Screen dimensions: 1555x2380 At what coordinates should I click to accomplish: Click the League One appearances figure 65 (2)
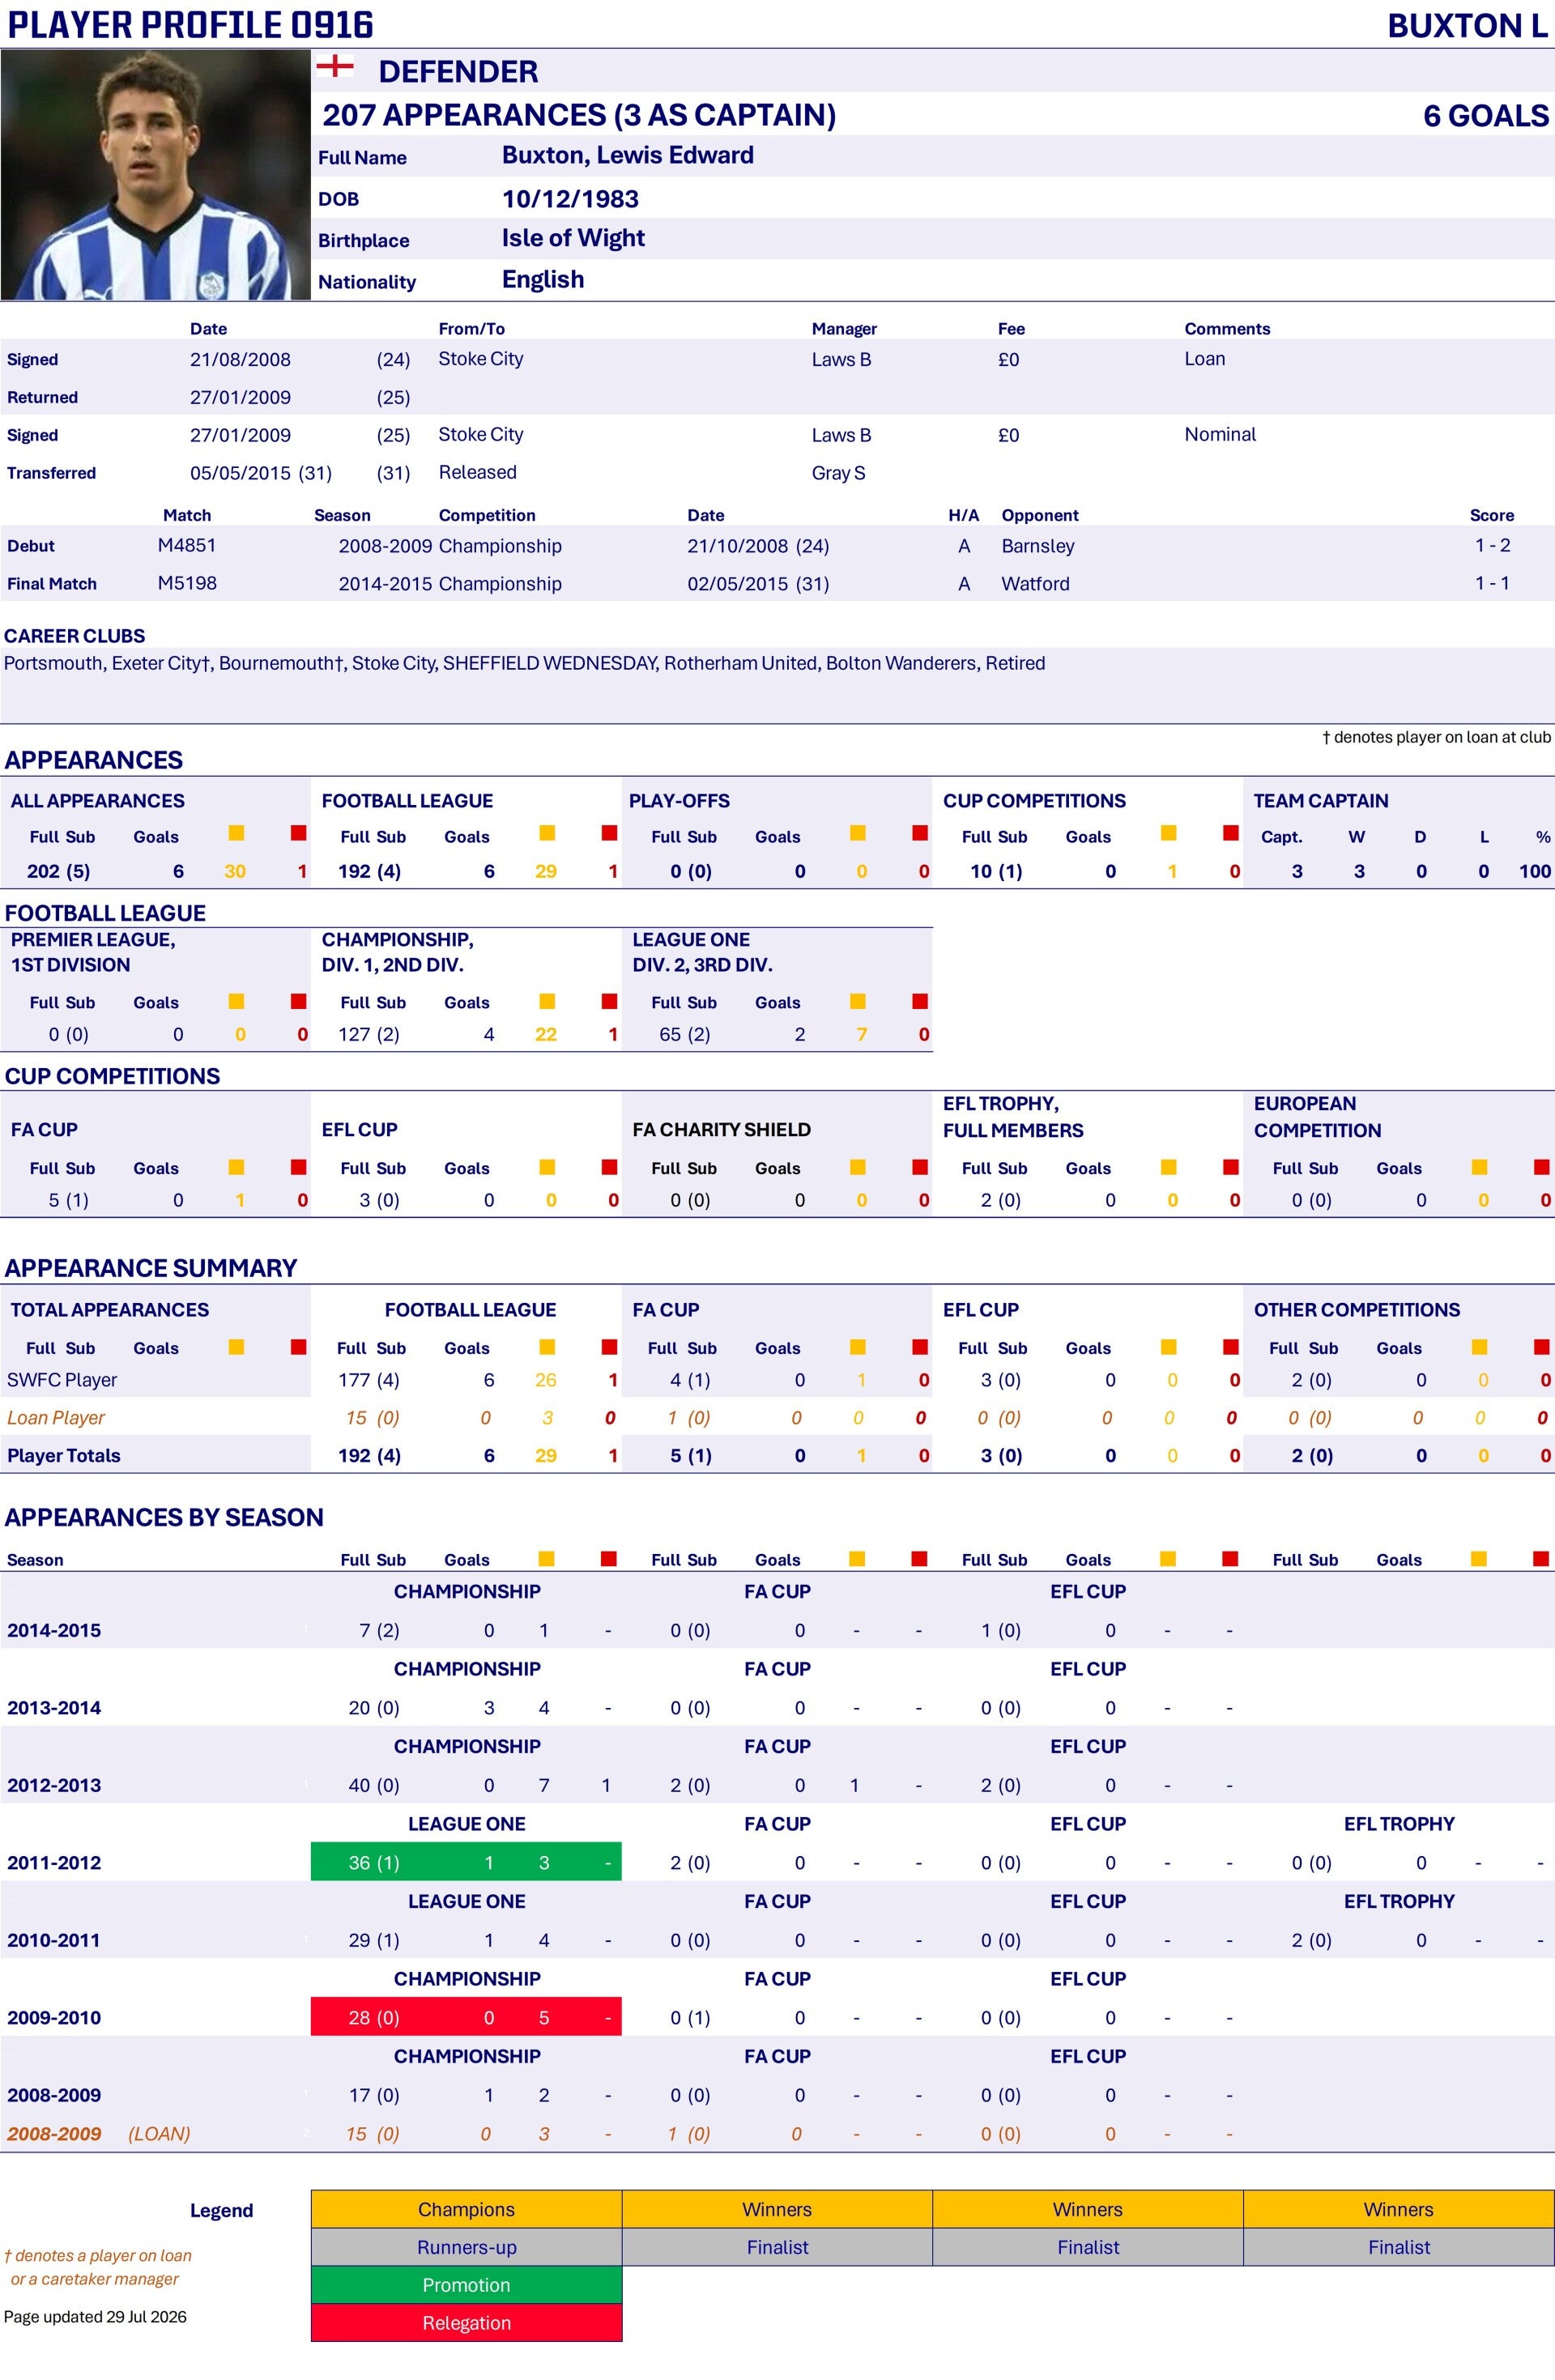click(x=685, y=1034)
